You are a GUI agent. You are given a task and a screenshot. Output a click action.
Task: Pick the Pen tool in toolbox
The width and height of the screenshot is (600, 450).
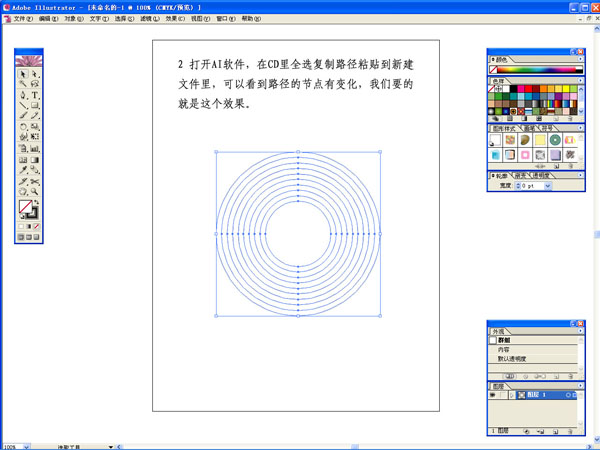pyautogui.click(x=23, y=95)
